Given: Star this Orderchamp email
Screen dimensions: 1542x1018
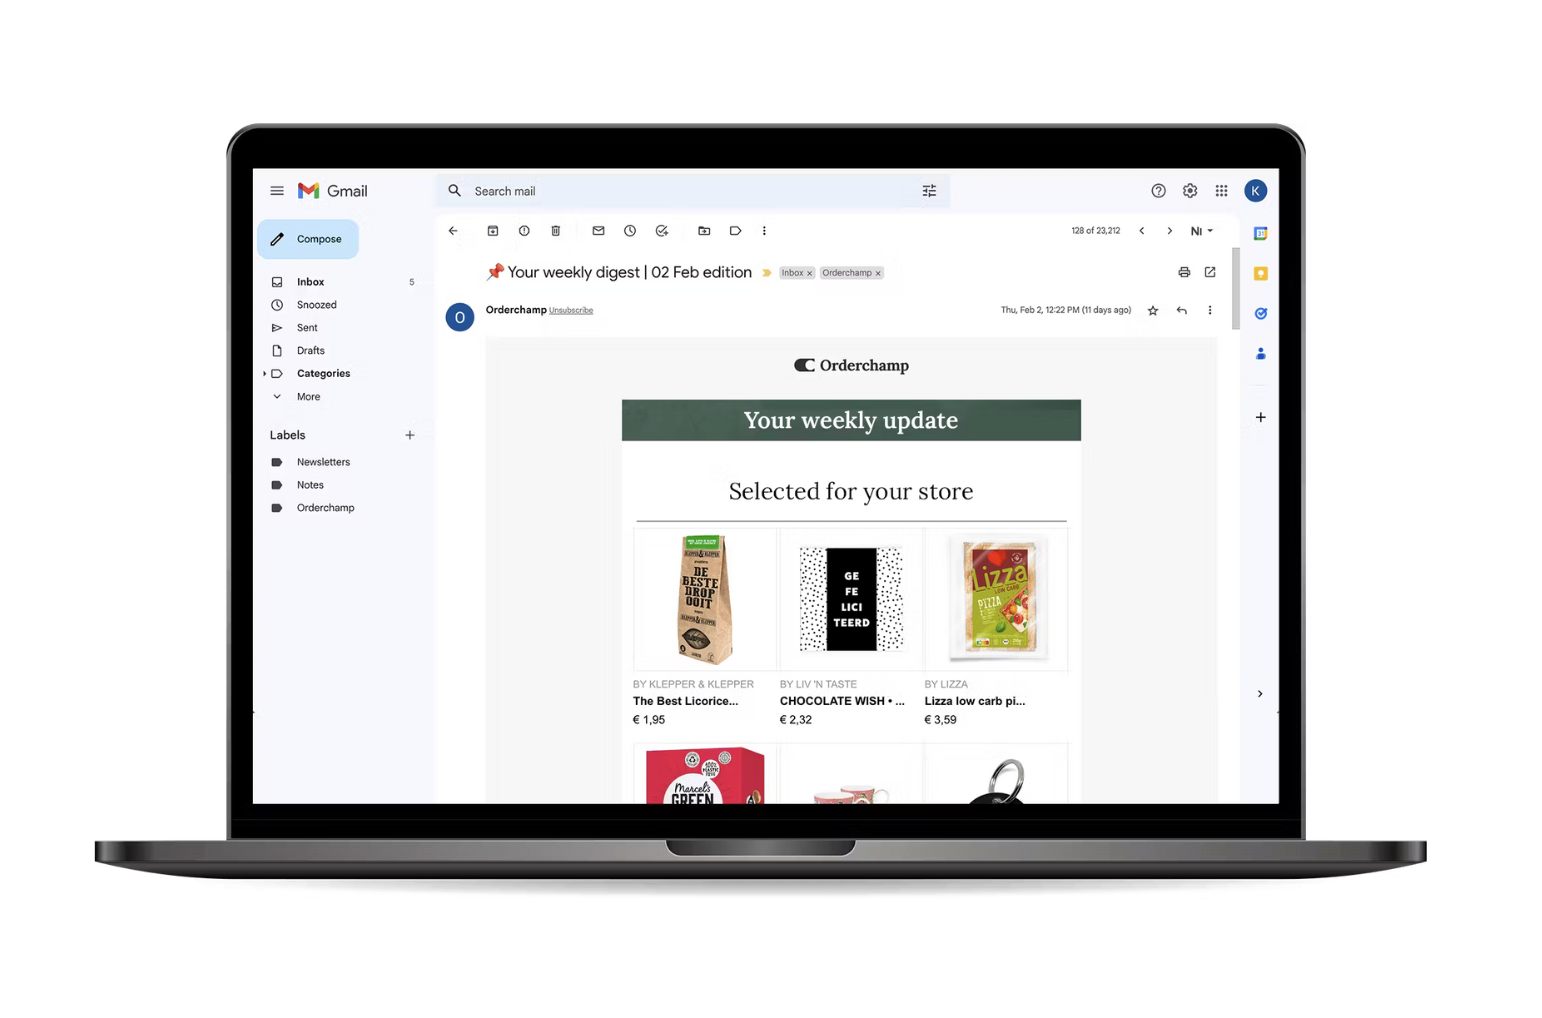Looking at the screenshot, I should (x=1153, y=311).
